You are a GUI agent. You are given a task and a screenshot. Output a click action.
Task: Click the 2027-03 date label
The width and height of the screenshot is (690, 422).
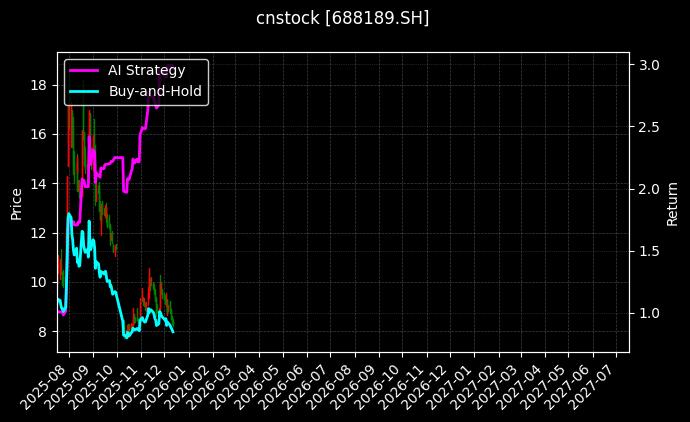[495, 387]
